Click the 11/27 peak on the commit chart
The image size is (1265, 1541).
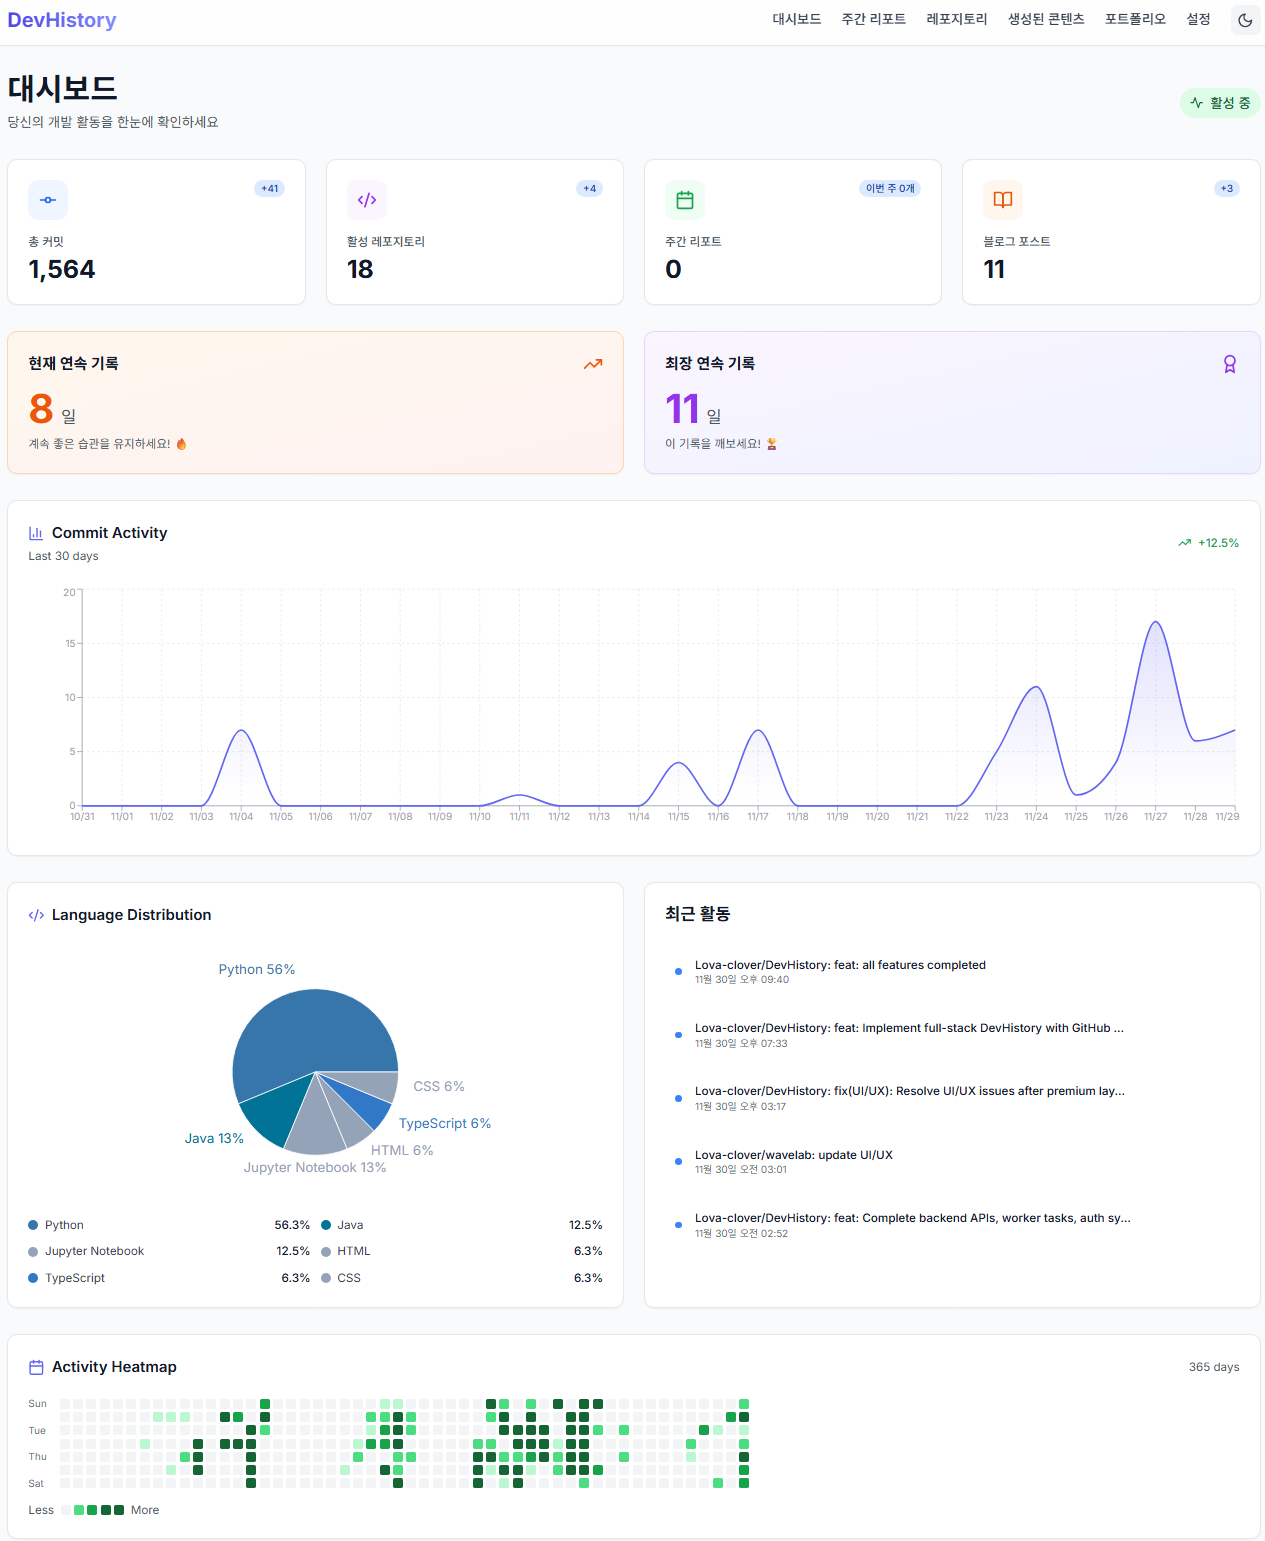[x=1156, y=622]
